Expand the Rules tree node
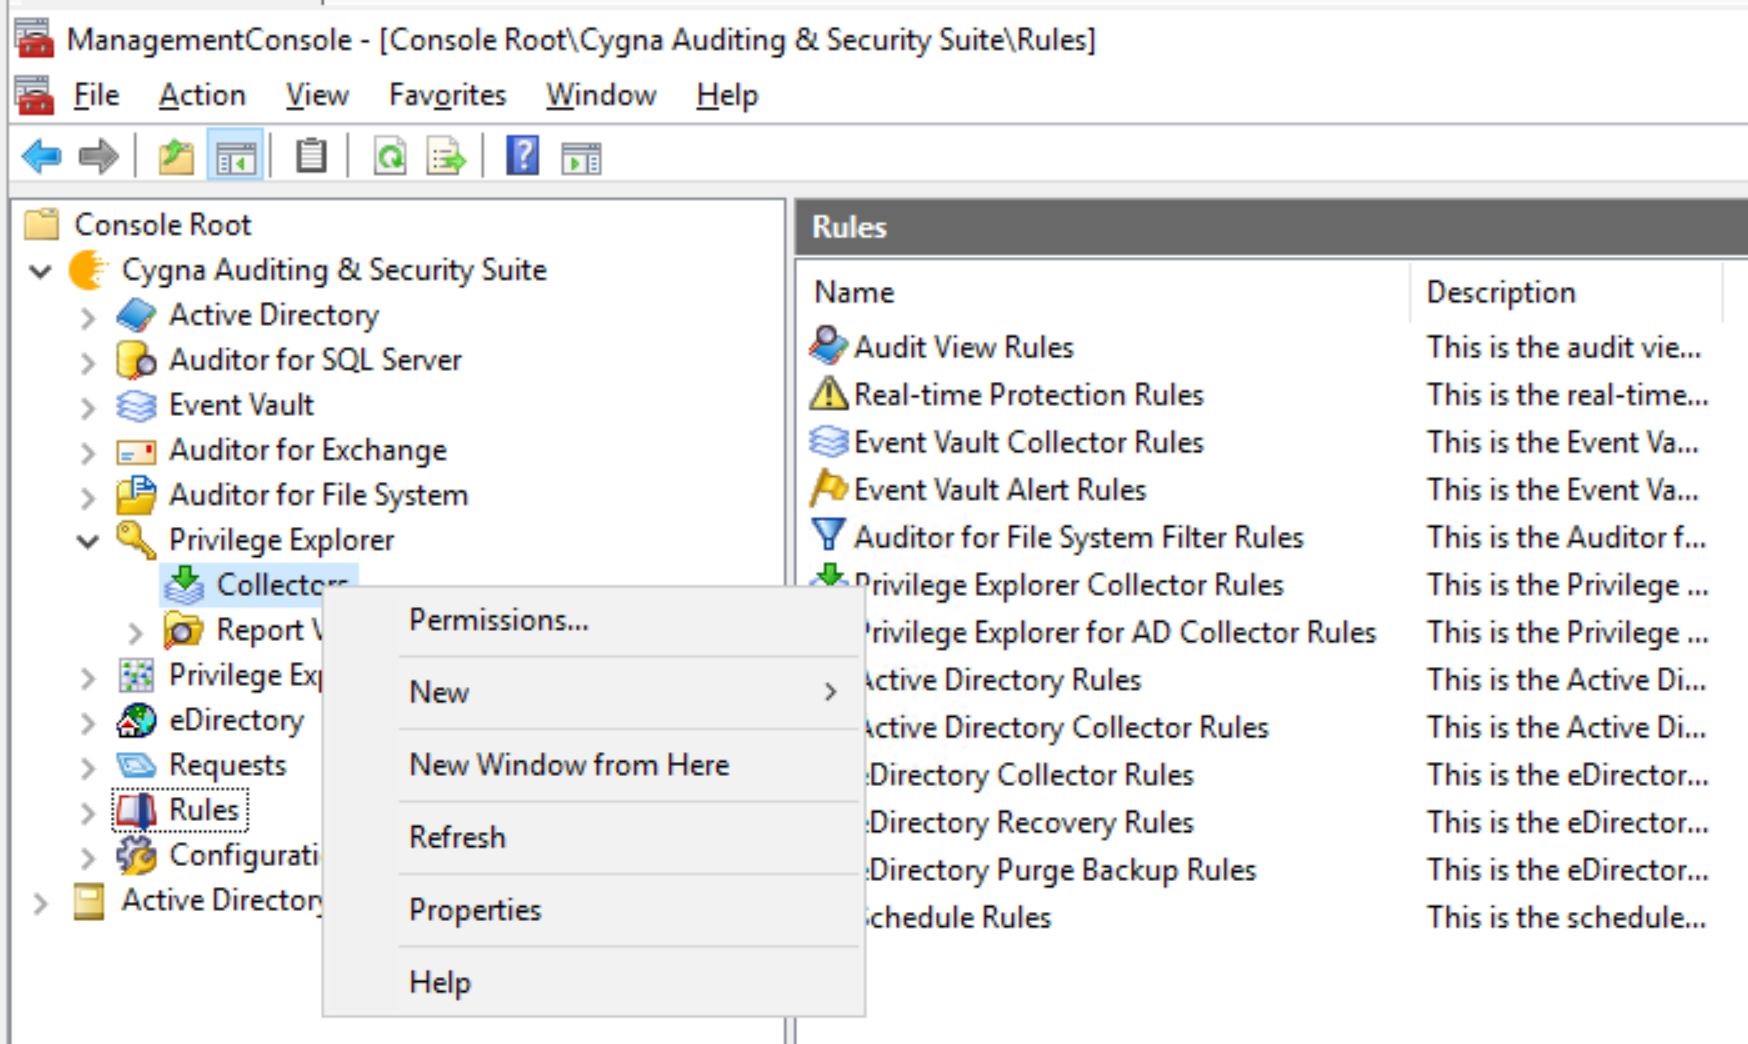This screenshot has height=1044, width=1748. coord(88,812)
